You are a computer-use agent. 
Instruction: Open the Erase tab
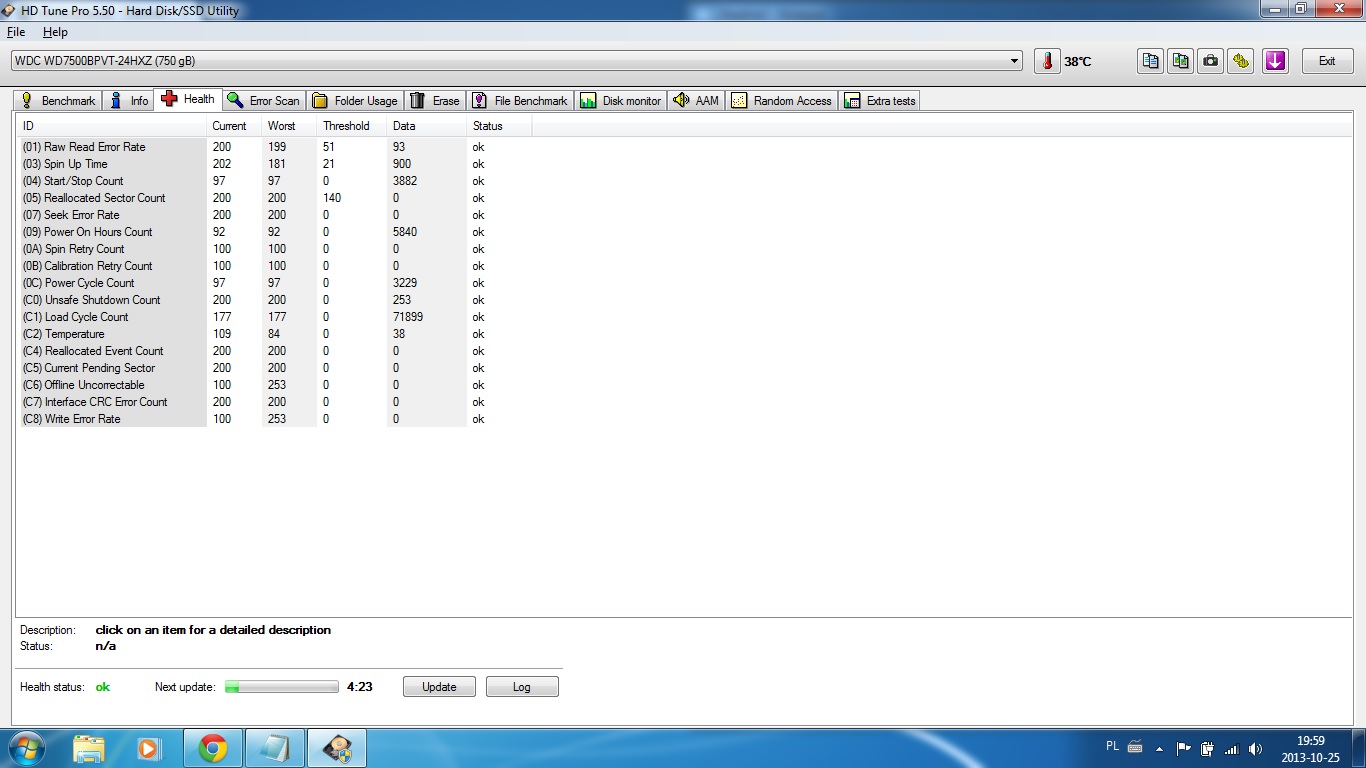(435, 101)
